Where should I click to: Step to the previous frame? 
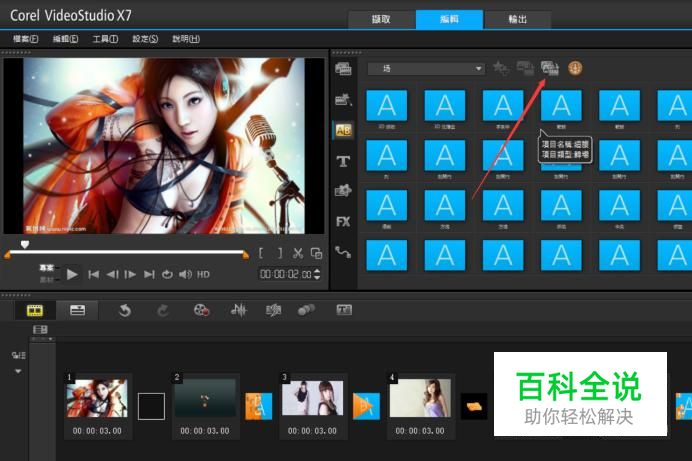point(112,274)
